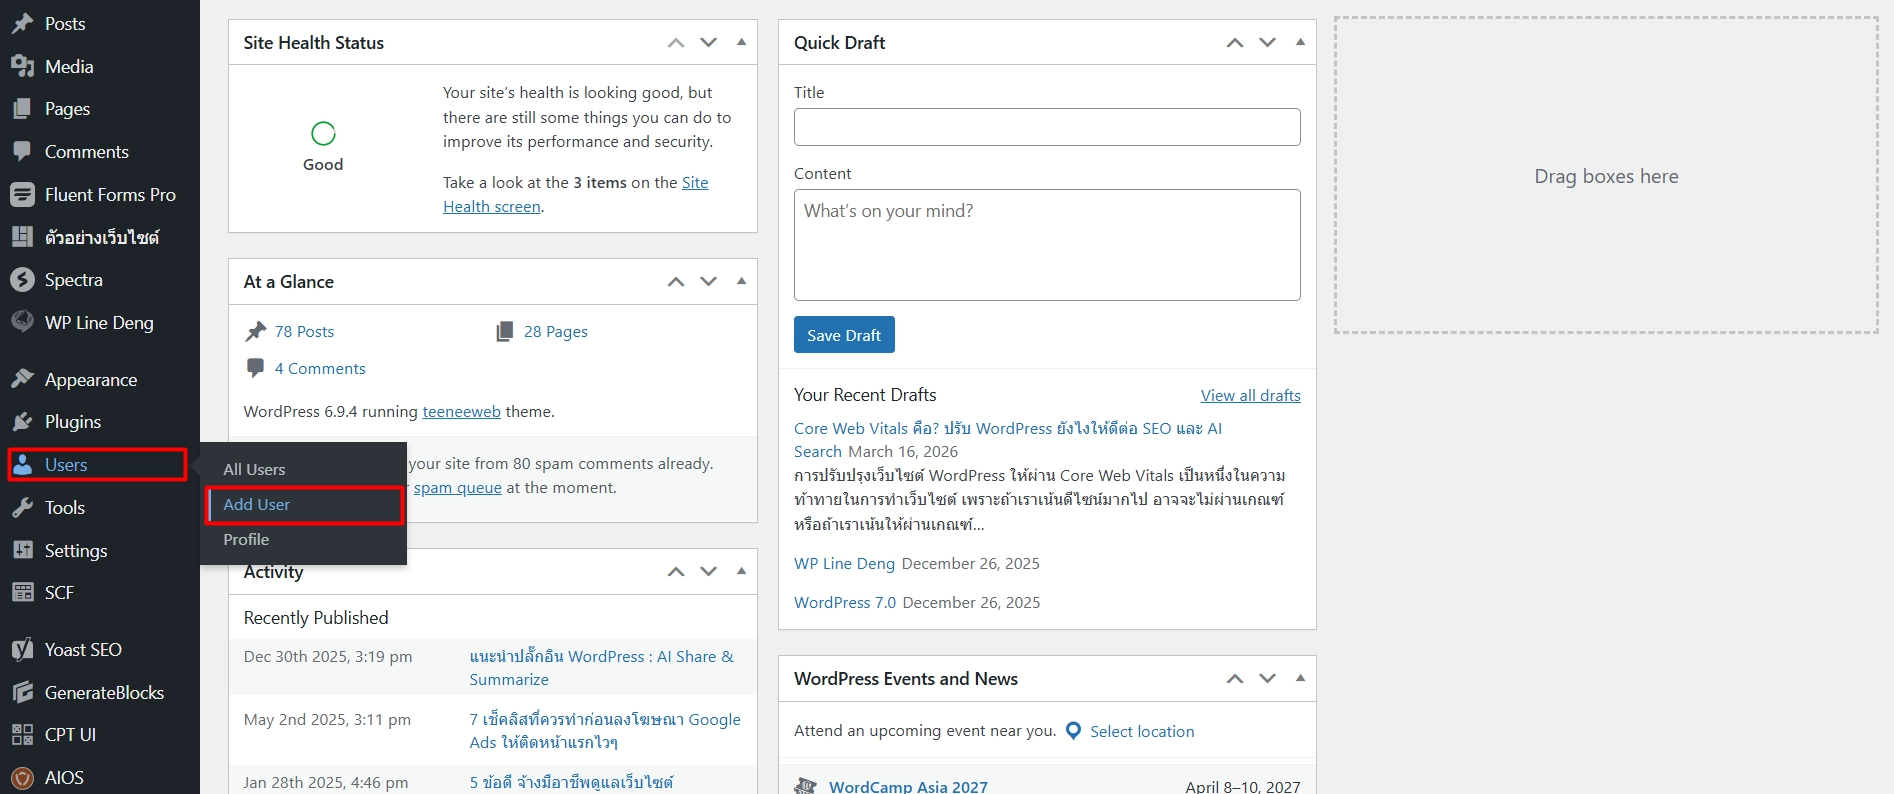Image resolution: width=1894 pixels, height=794 pixels.
Task: Click the location pin icon near Select location
Action: click(1073, 731)
